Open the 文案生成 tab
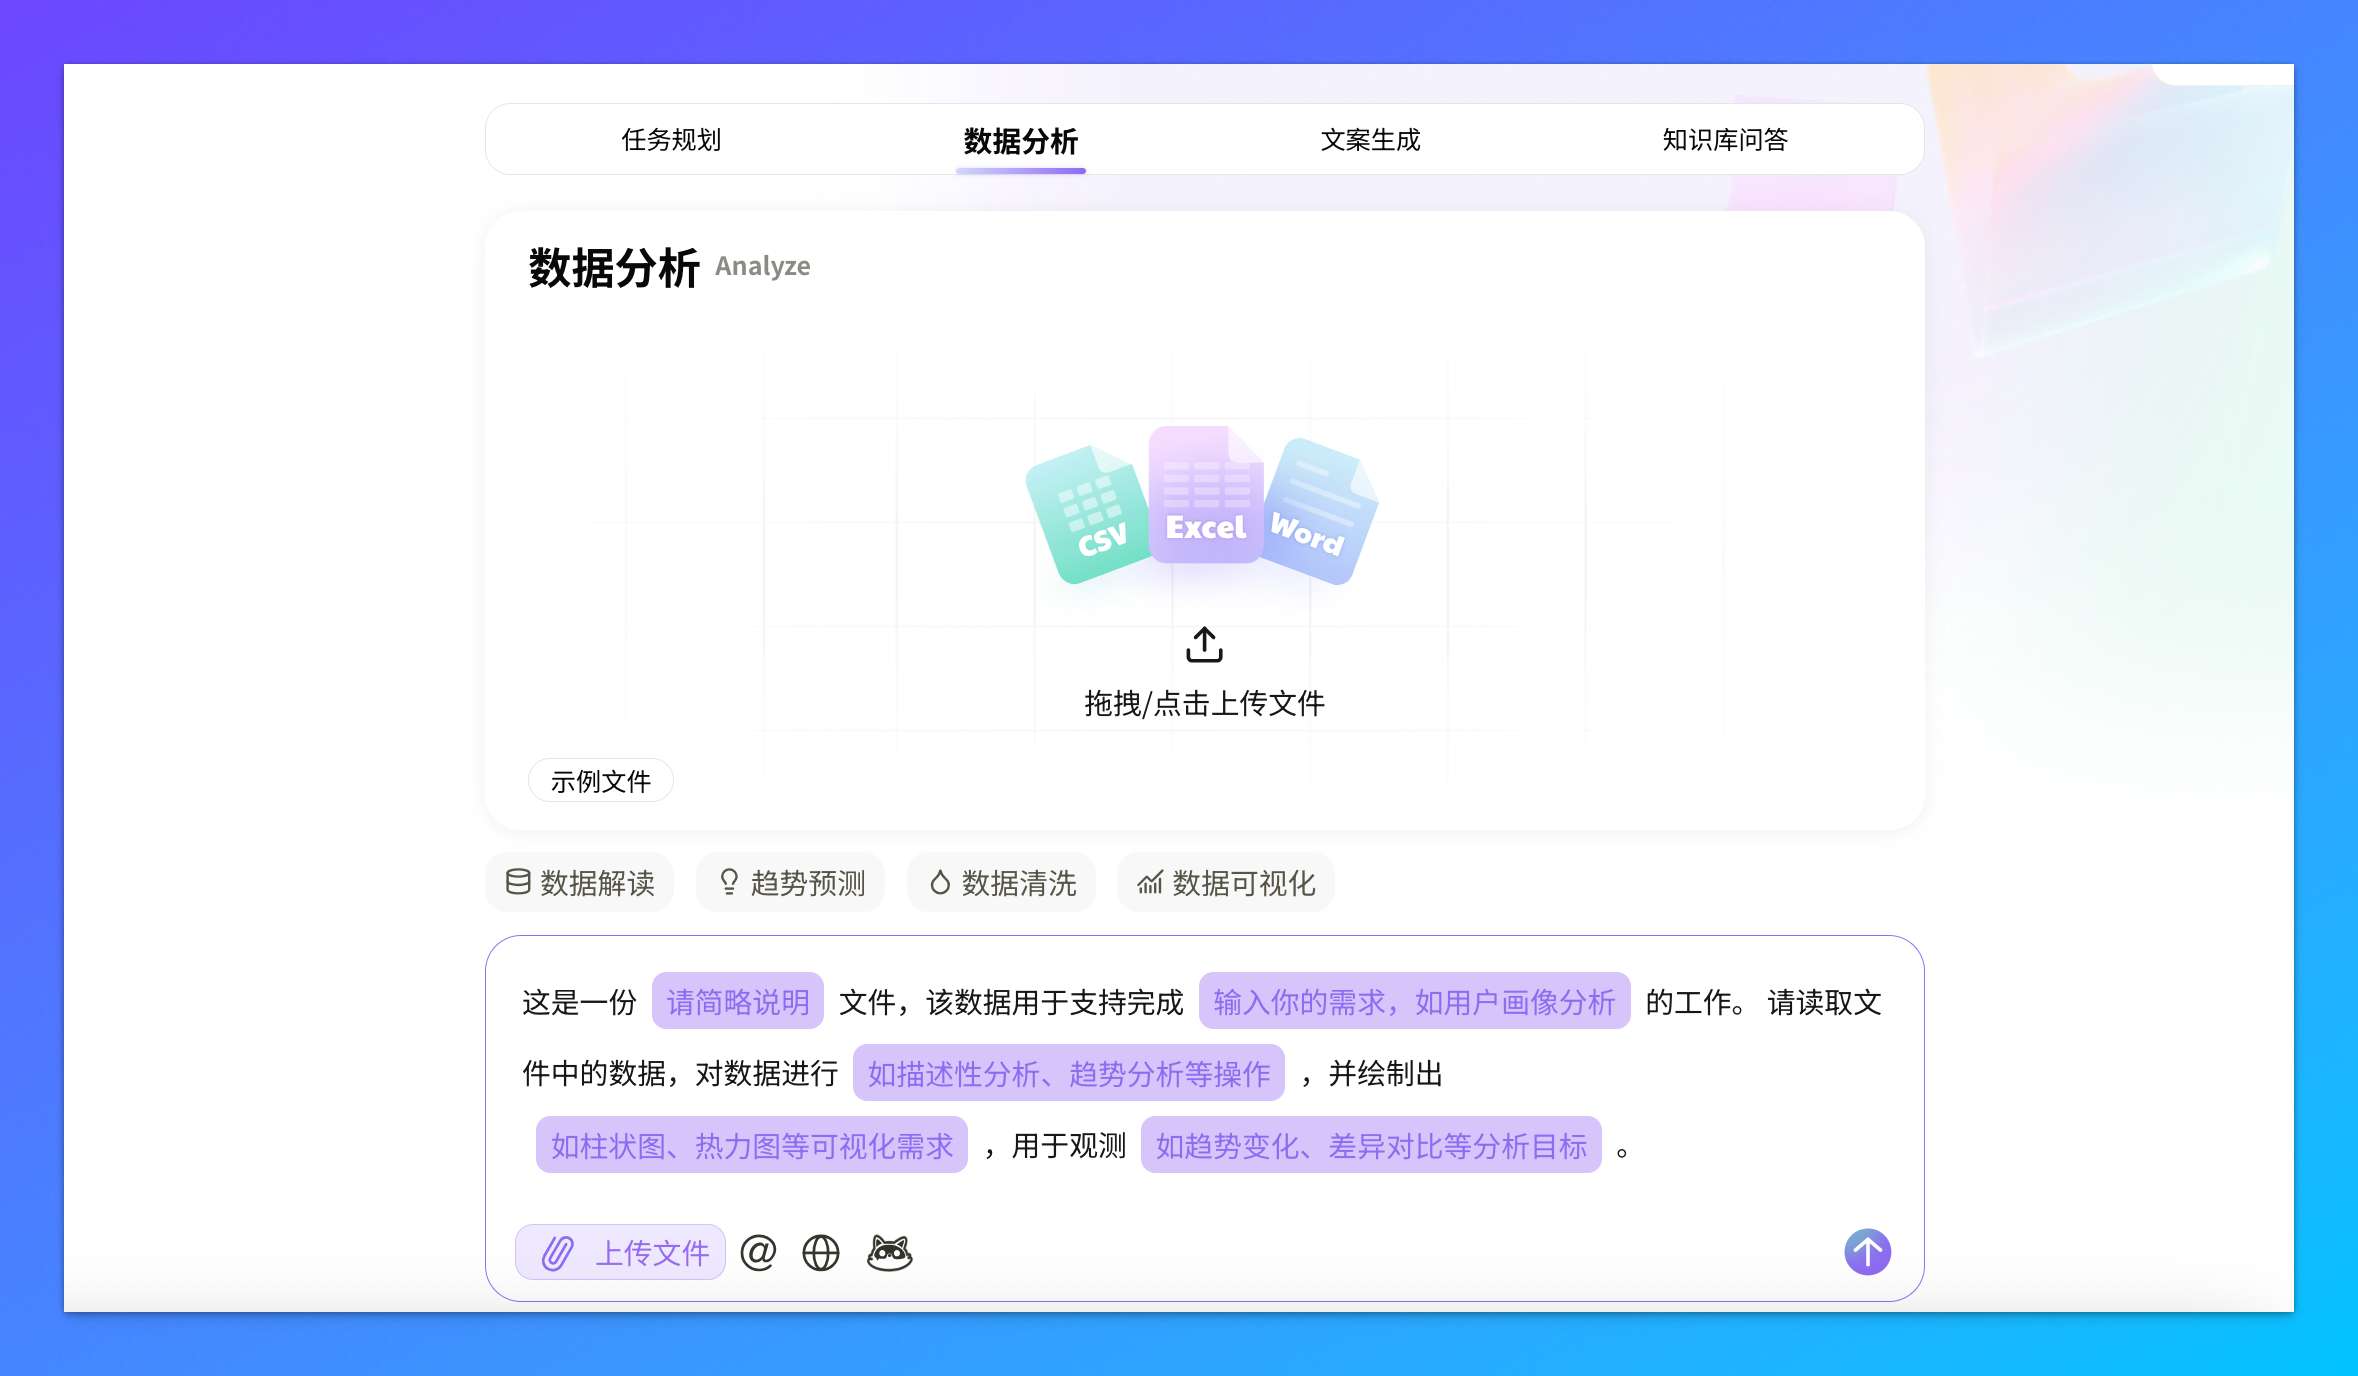Viewport: 2358px width, 1376px height. (x=1371, y=140)
